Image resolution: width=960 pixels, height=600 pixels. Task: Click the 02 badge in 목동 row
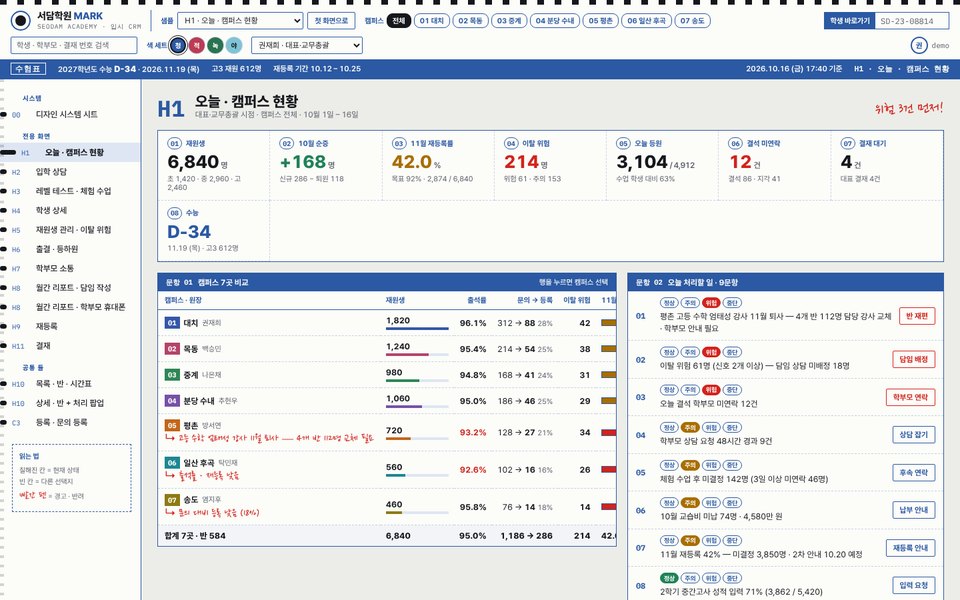pos(172,349)
